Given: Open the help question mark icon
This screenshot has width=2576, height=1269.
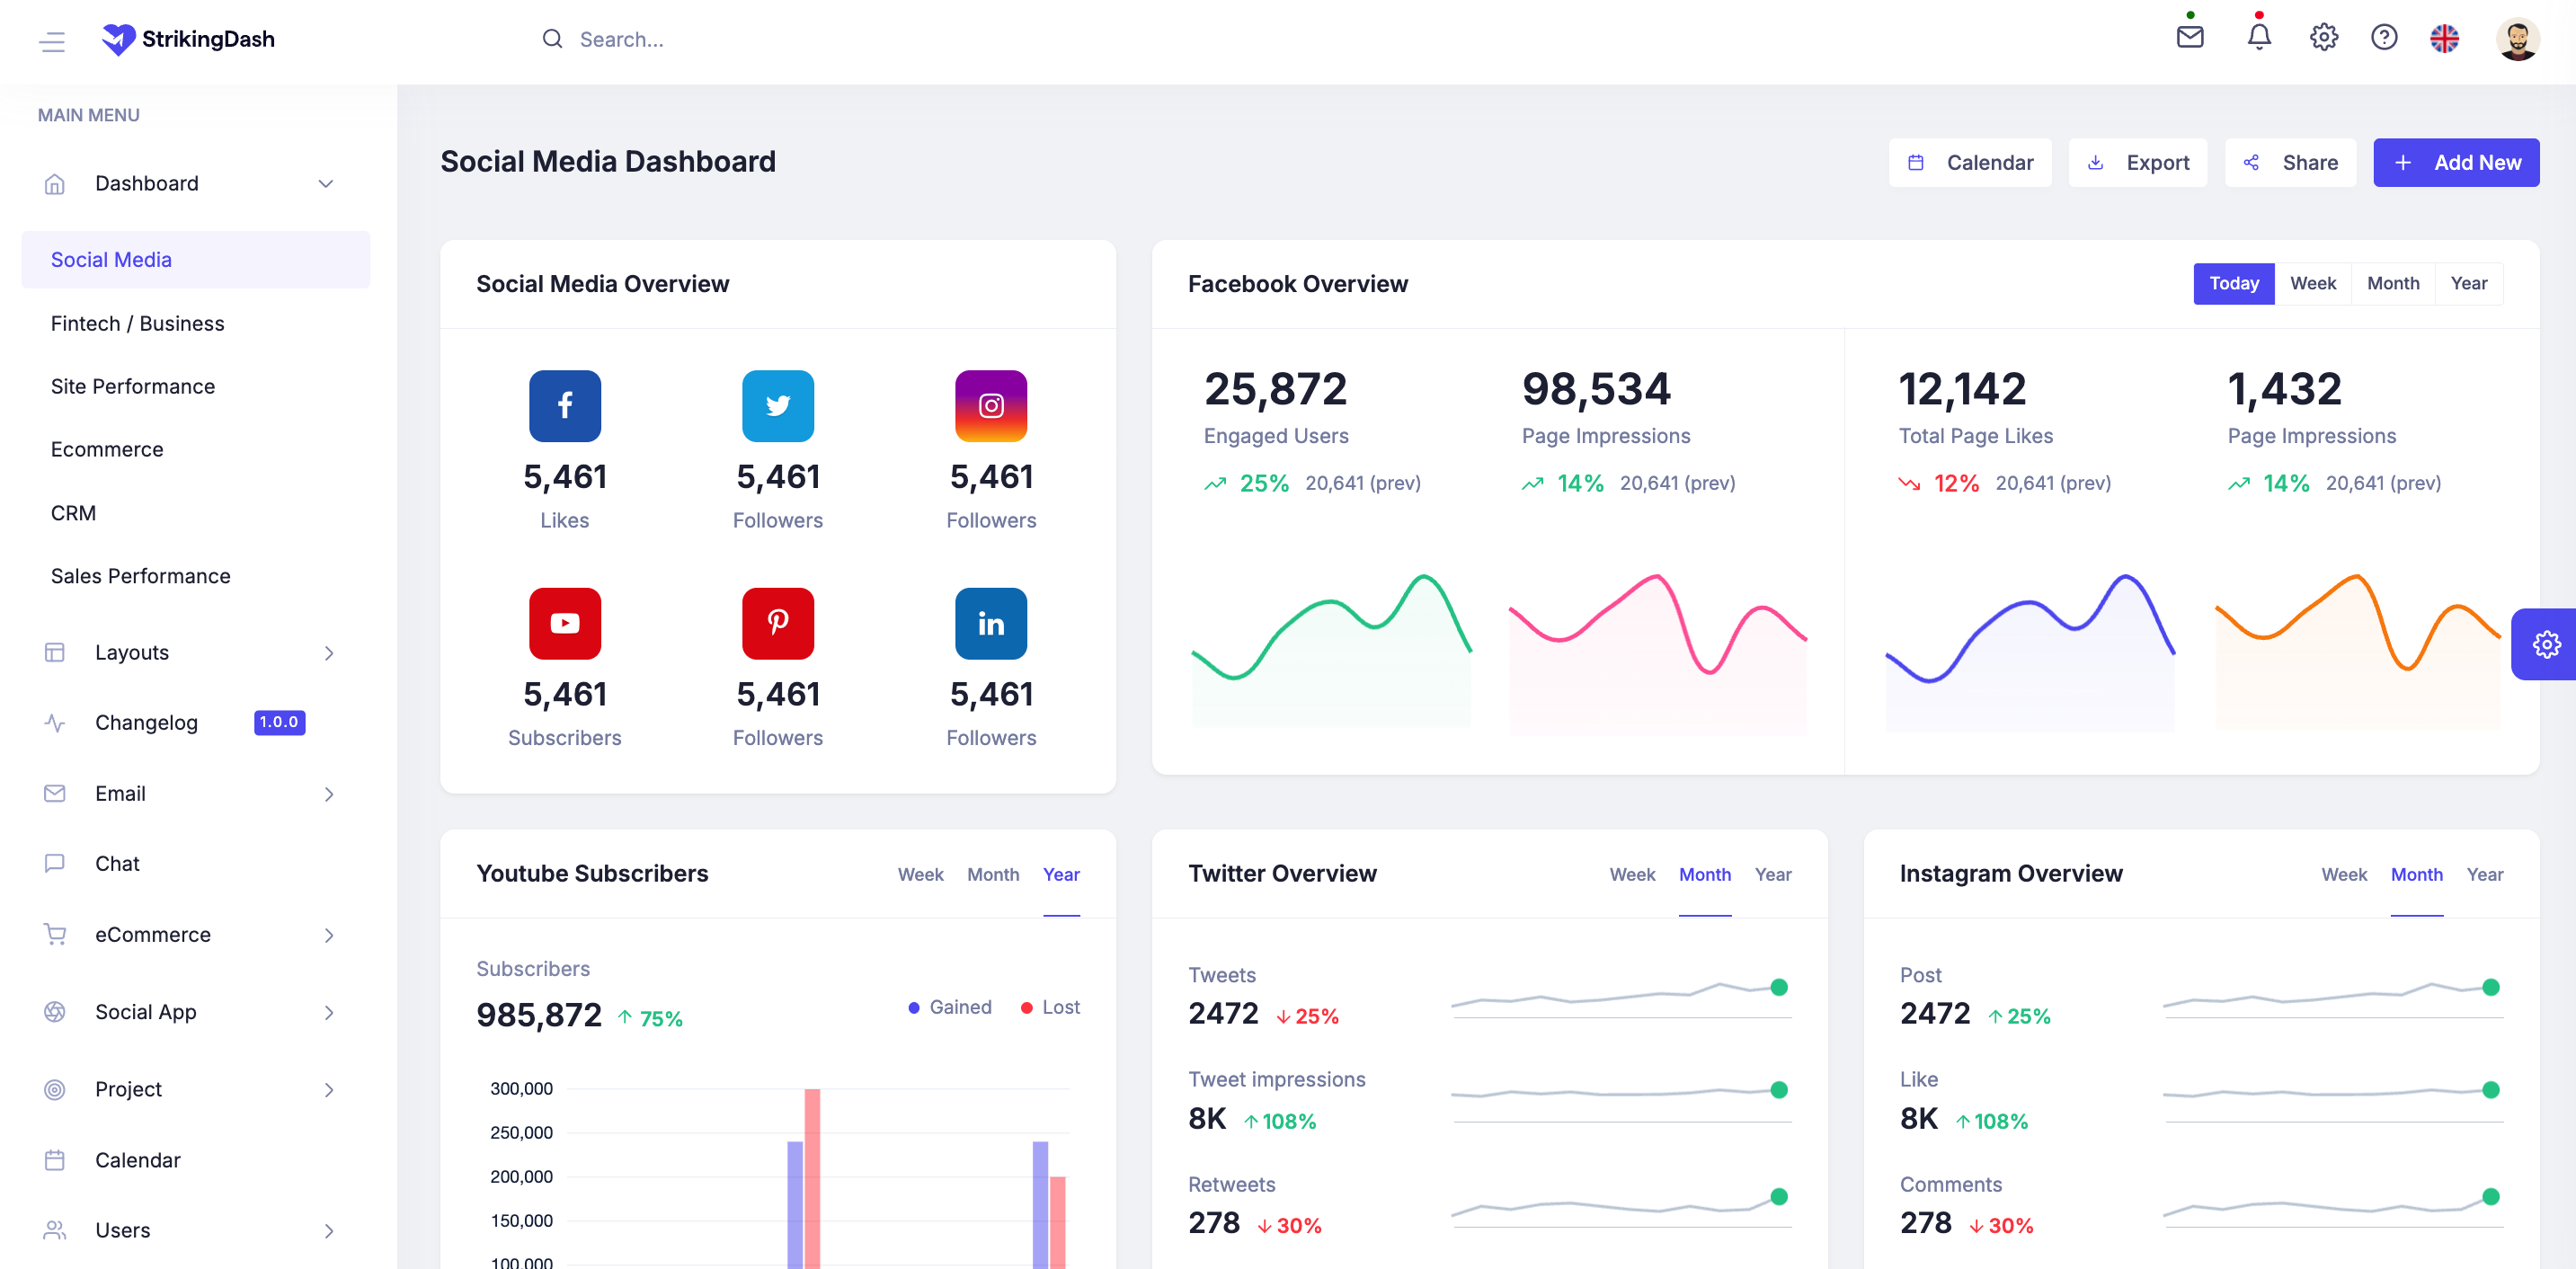Looking at the screenshot, I should [x=2383, y=38].
